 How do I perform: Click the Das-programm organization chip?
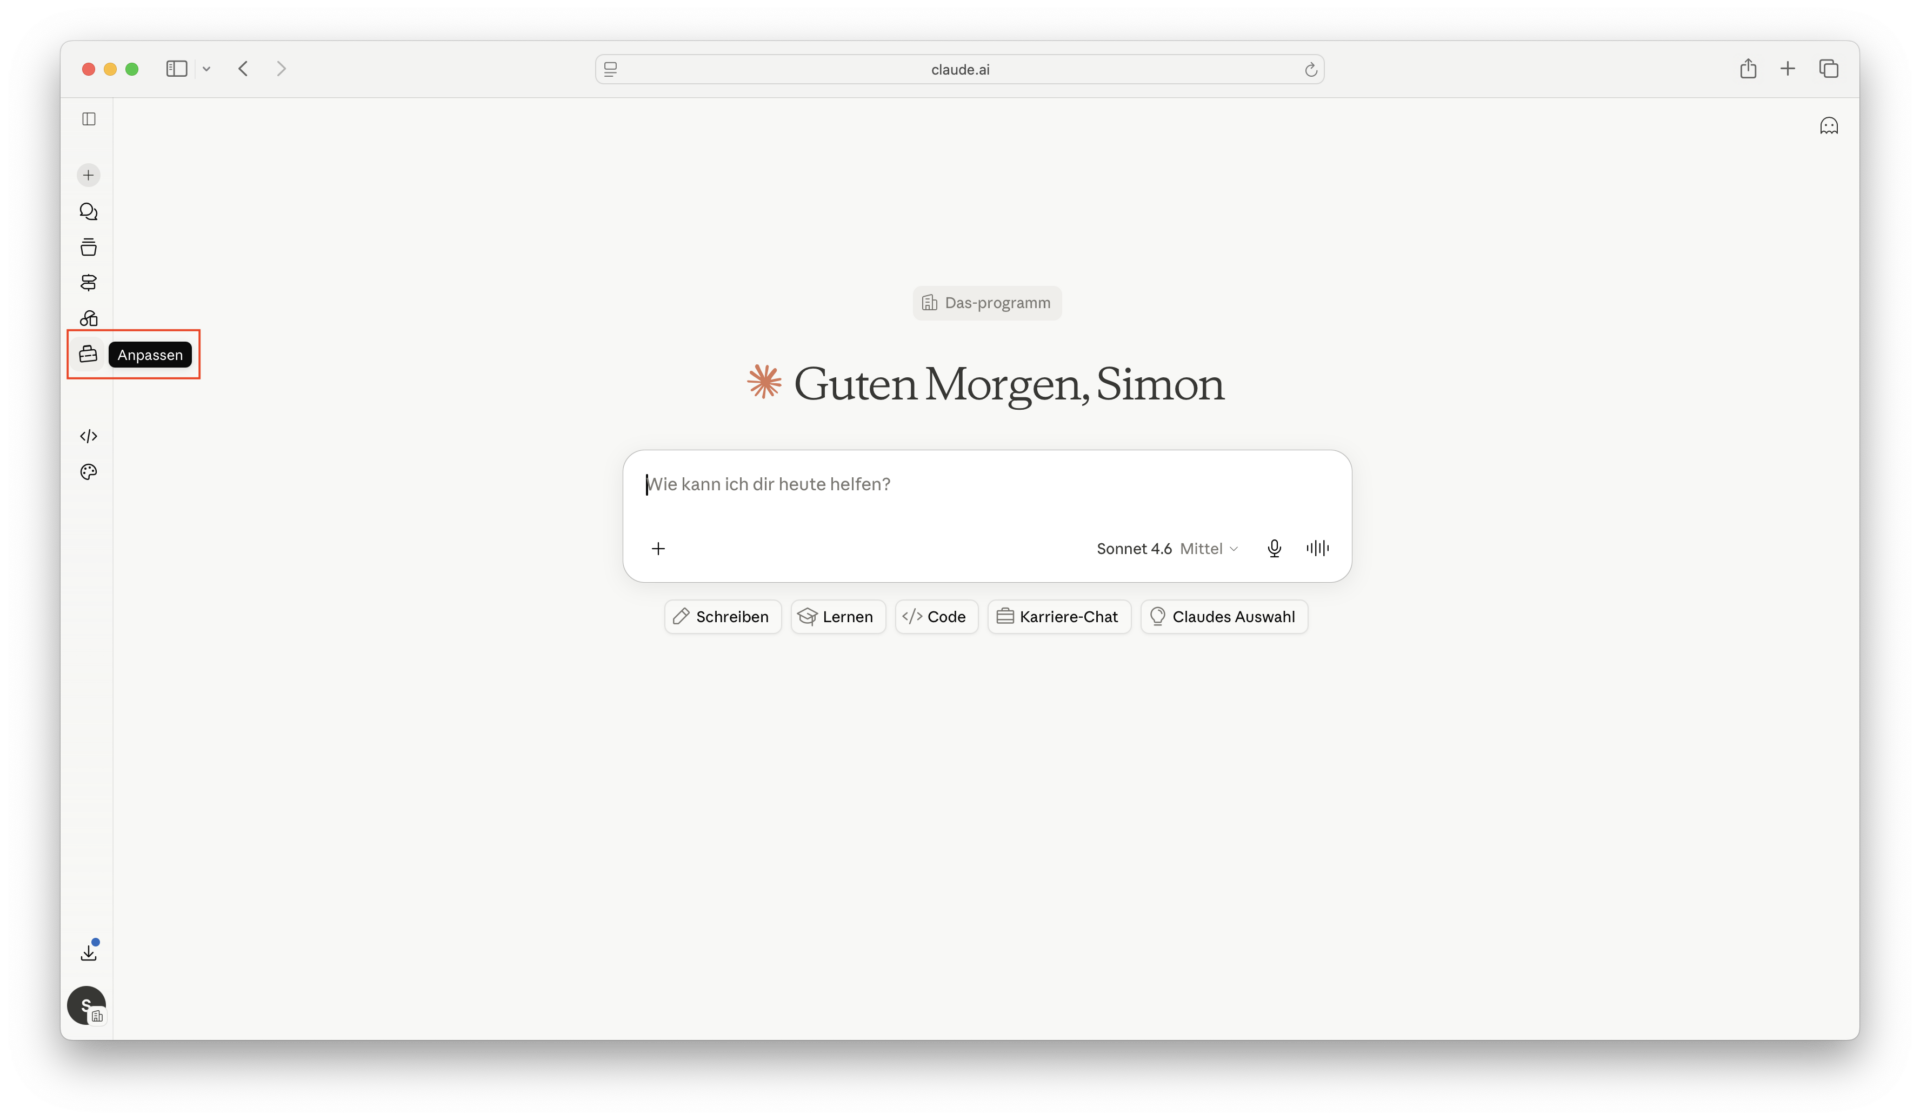point(987,303)
